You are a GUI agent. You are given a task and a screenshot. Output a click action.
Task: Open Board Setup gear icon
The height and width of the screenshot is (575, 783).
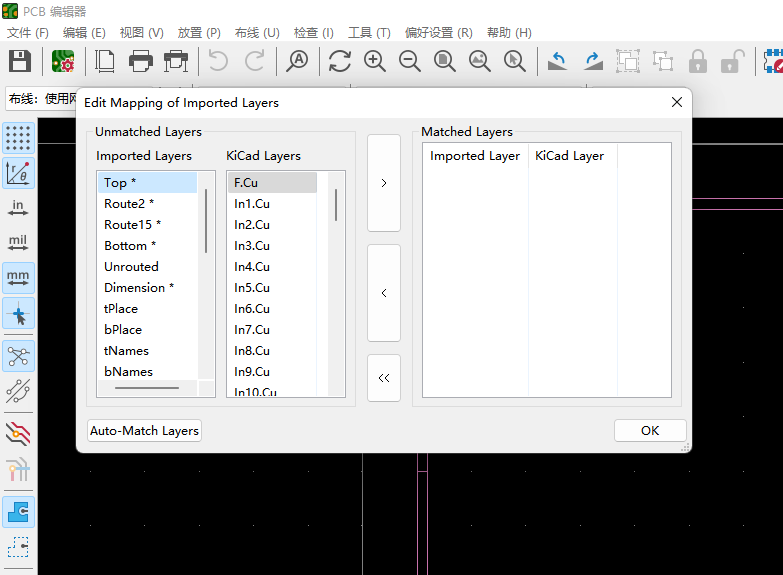pyautogui.click(x=63, y=61)
